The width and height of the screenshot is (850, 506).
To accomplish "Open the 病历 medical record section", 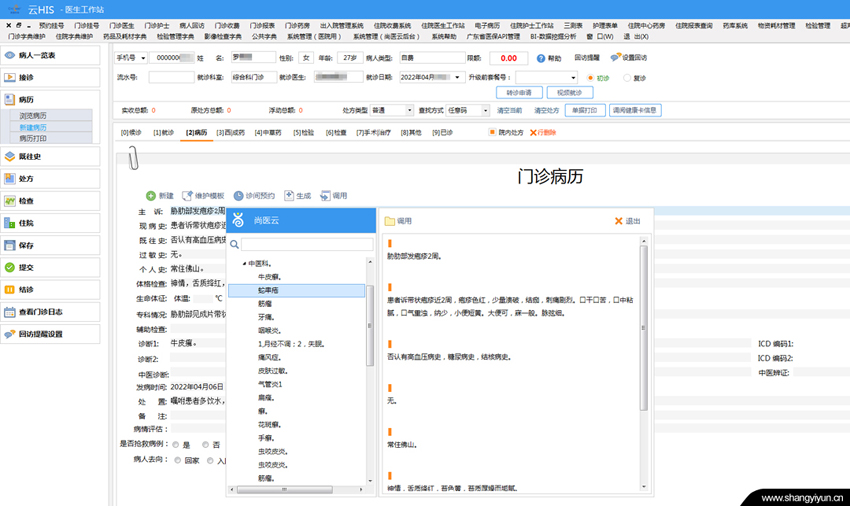I will coord(50,100).
